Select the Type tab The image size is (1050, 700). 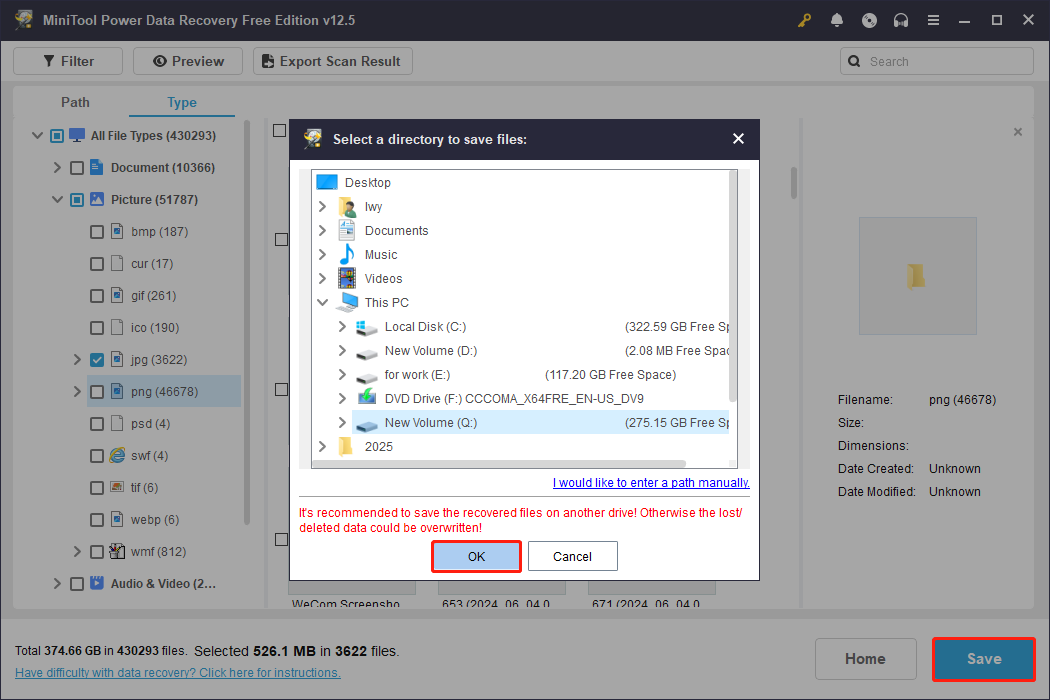click(x=182, y=102)
